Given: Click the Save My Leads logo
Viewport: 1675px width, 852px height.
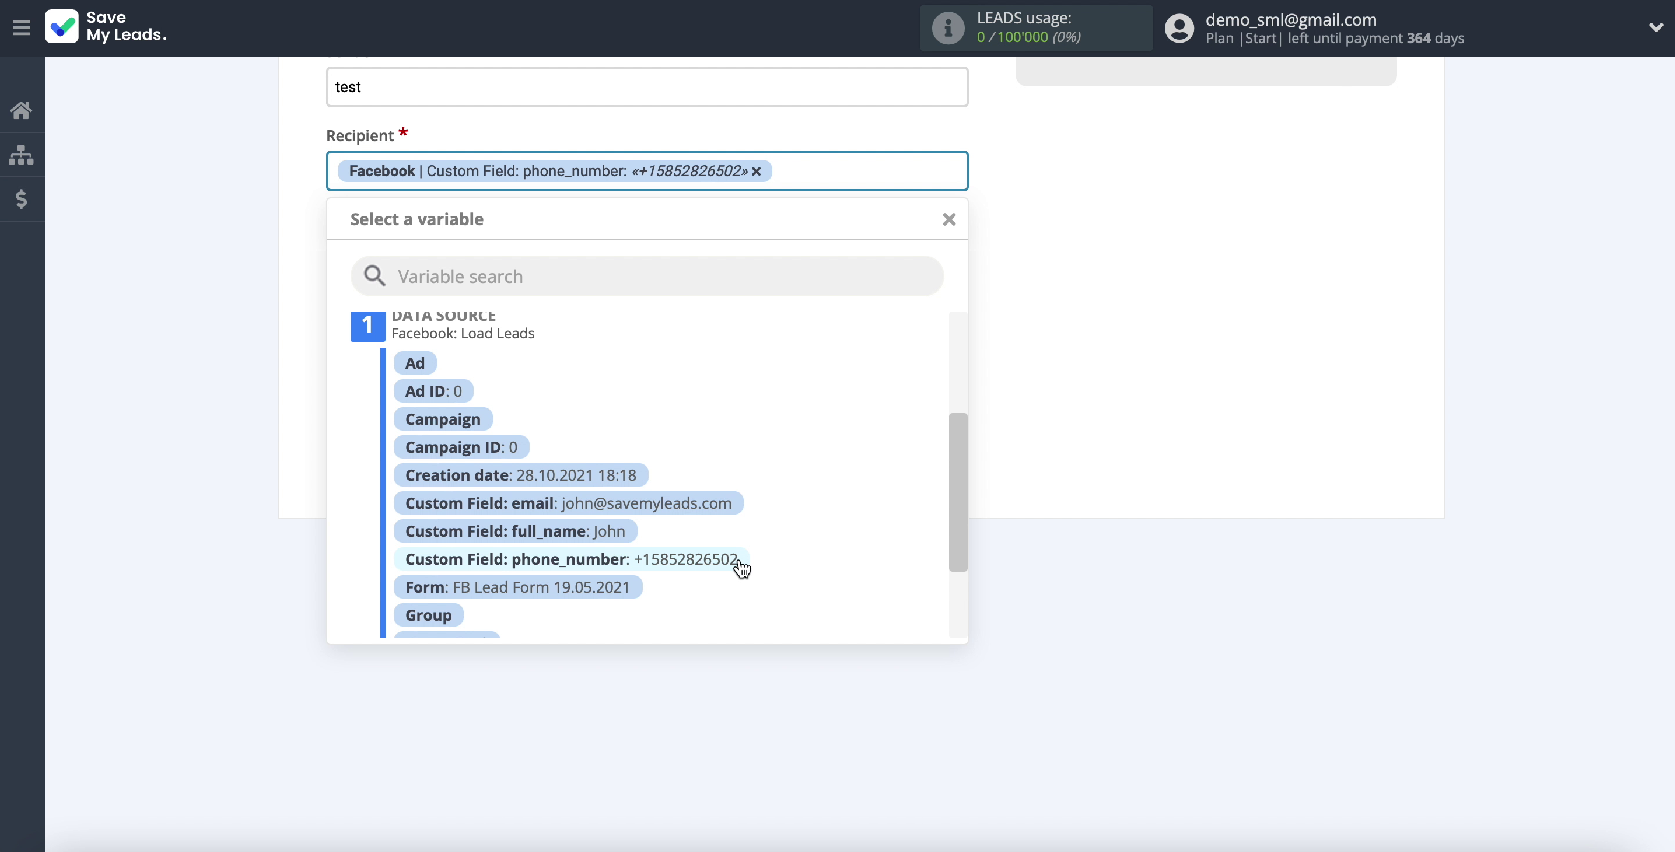Looking at the screenshot, I should coord(107,27).
